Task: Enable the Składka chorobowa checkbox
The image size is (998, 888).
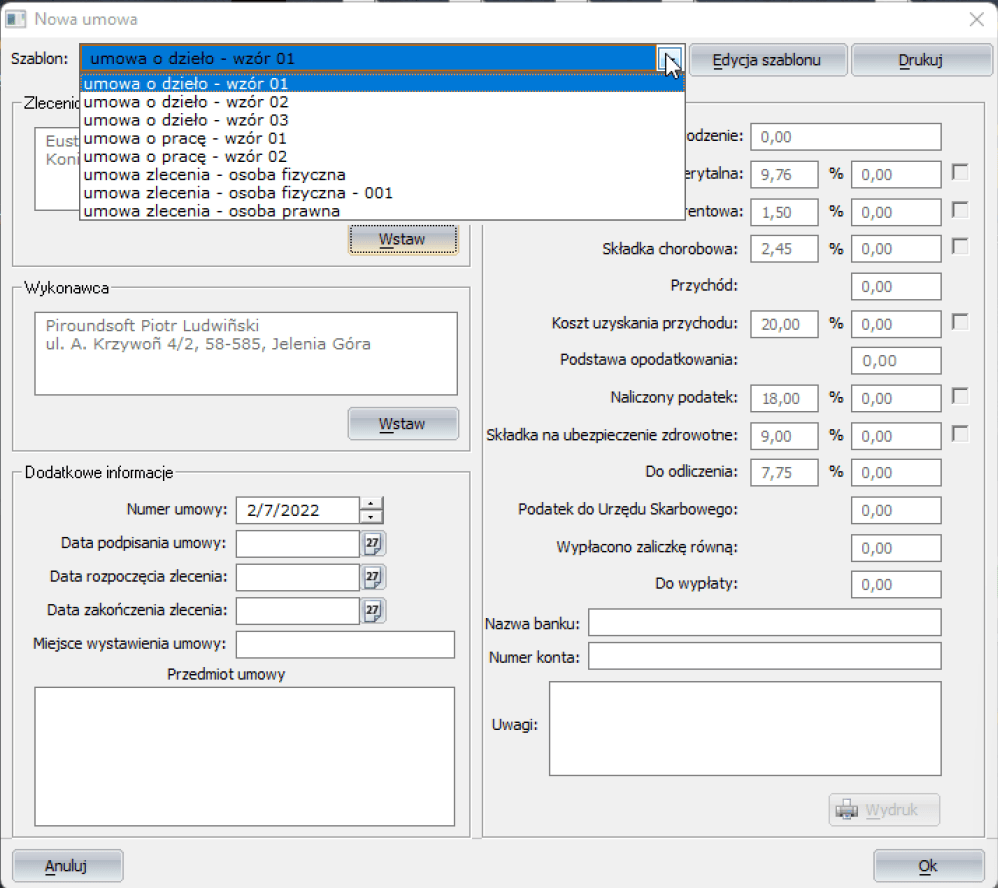Action: click(x=960, y=247)
